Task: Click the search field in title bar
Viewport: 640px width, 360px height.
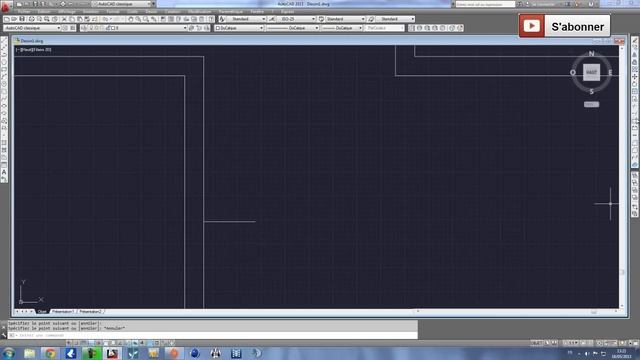Action: [x=485, y=4]
